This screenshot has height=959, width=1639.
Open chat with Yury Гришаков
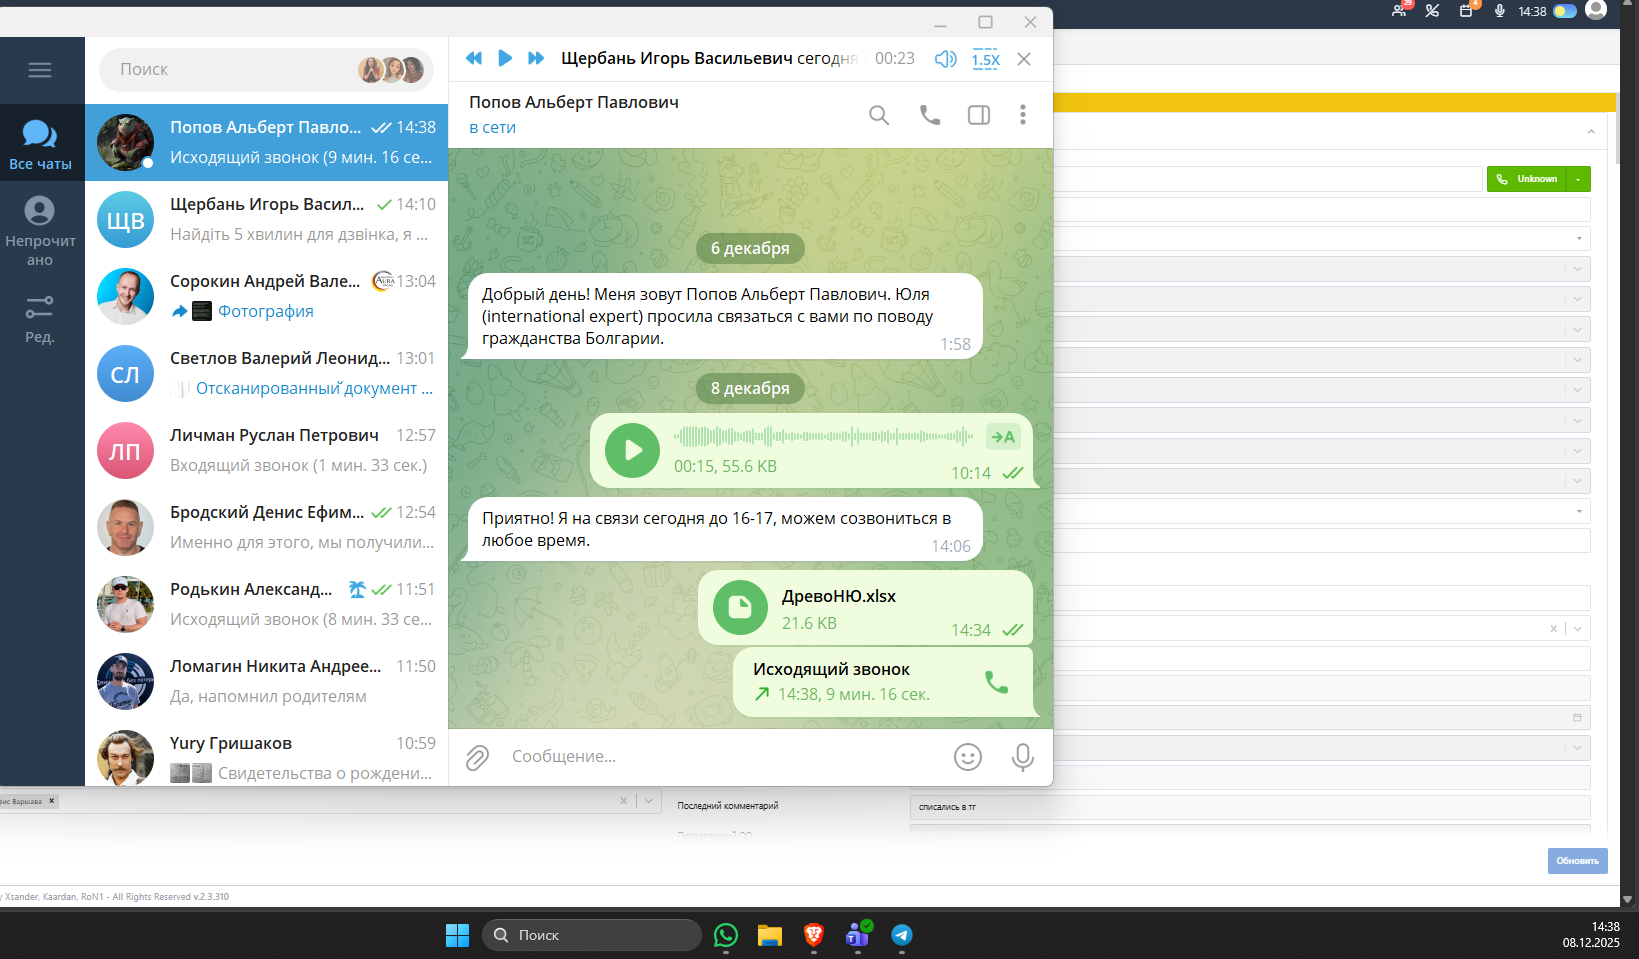tap(266, 754)
